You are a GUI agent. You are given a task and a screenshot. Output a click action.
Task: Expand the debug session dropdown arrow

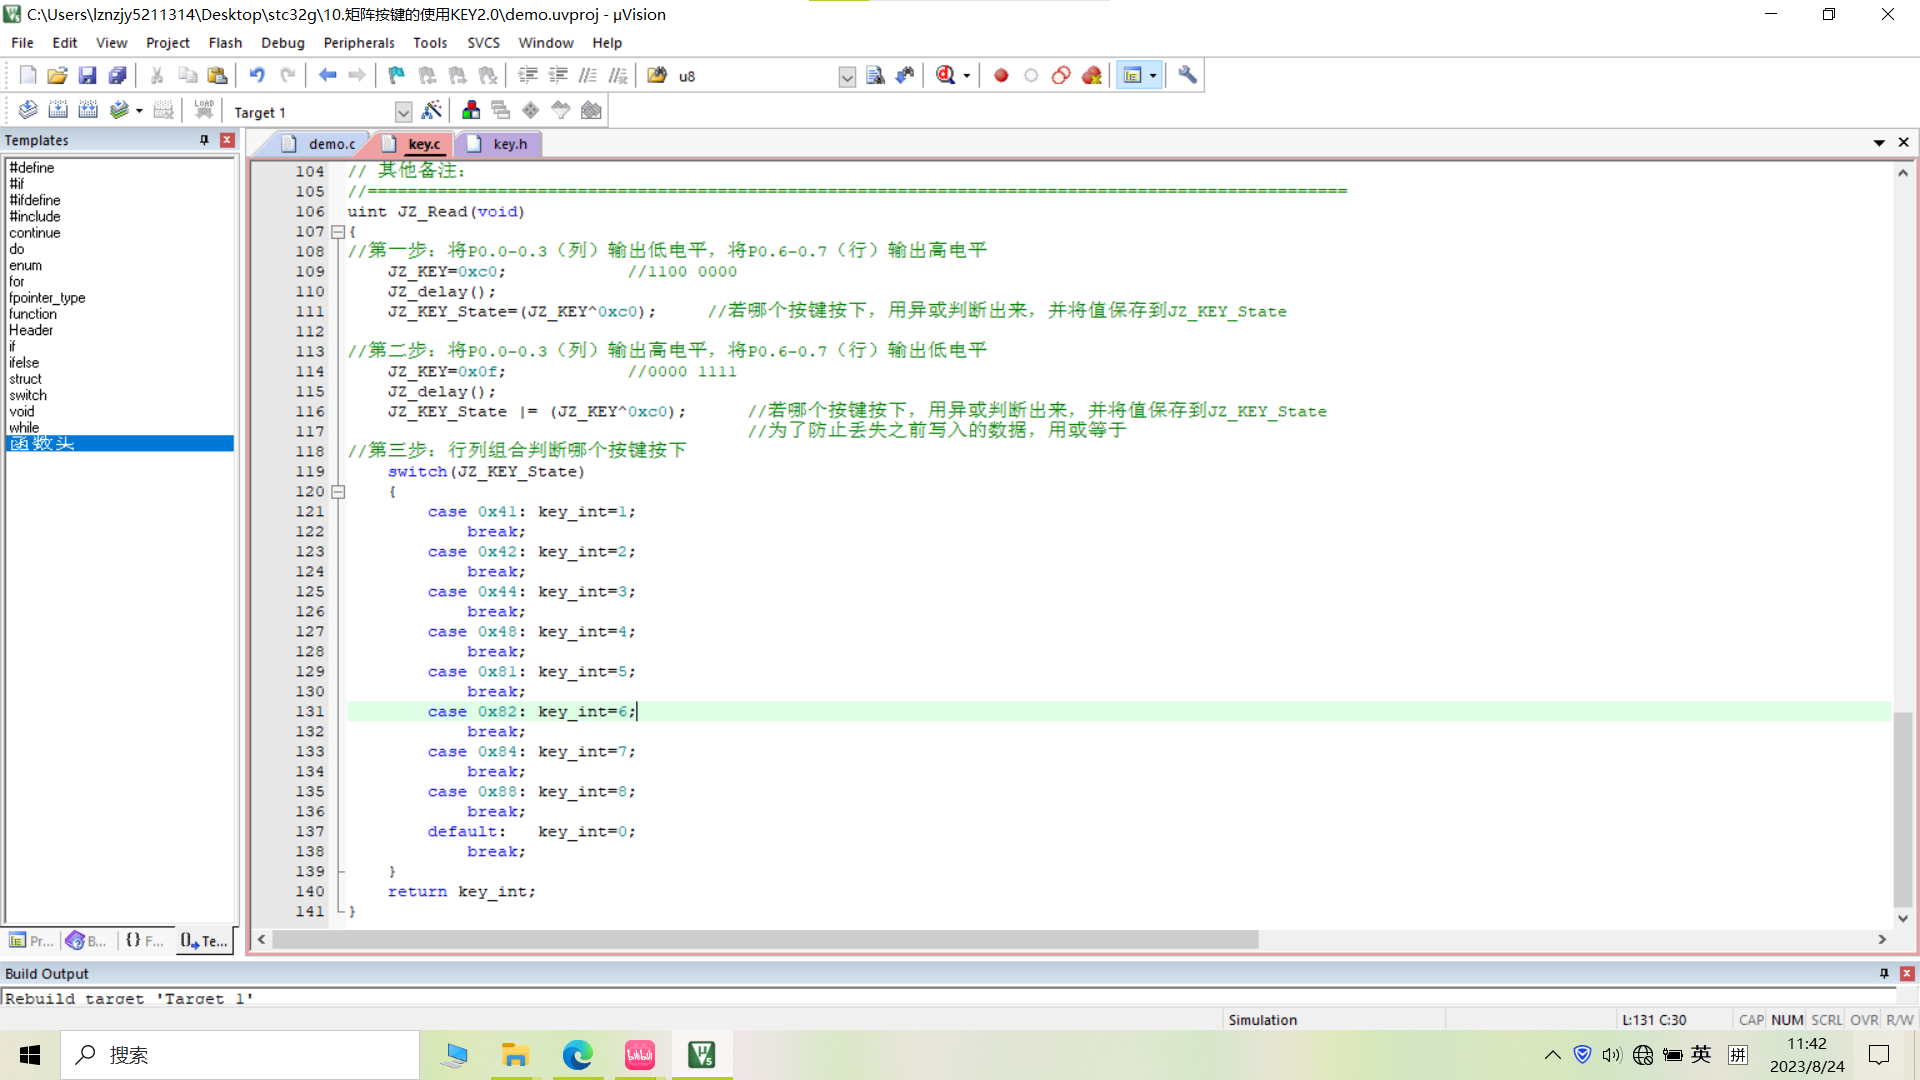966,76
